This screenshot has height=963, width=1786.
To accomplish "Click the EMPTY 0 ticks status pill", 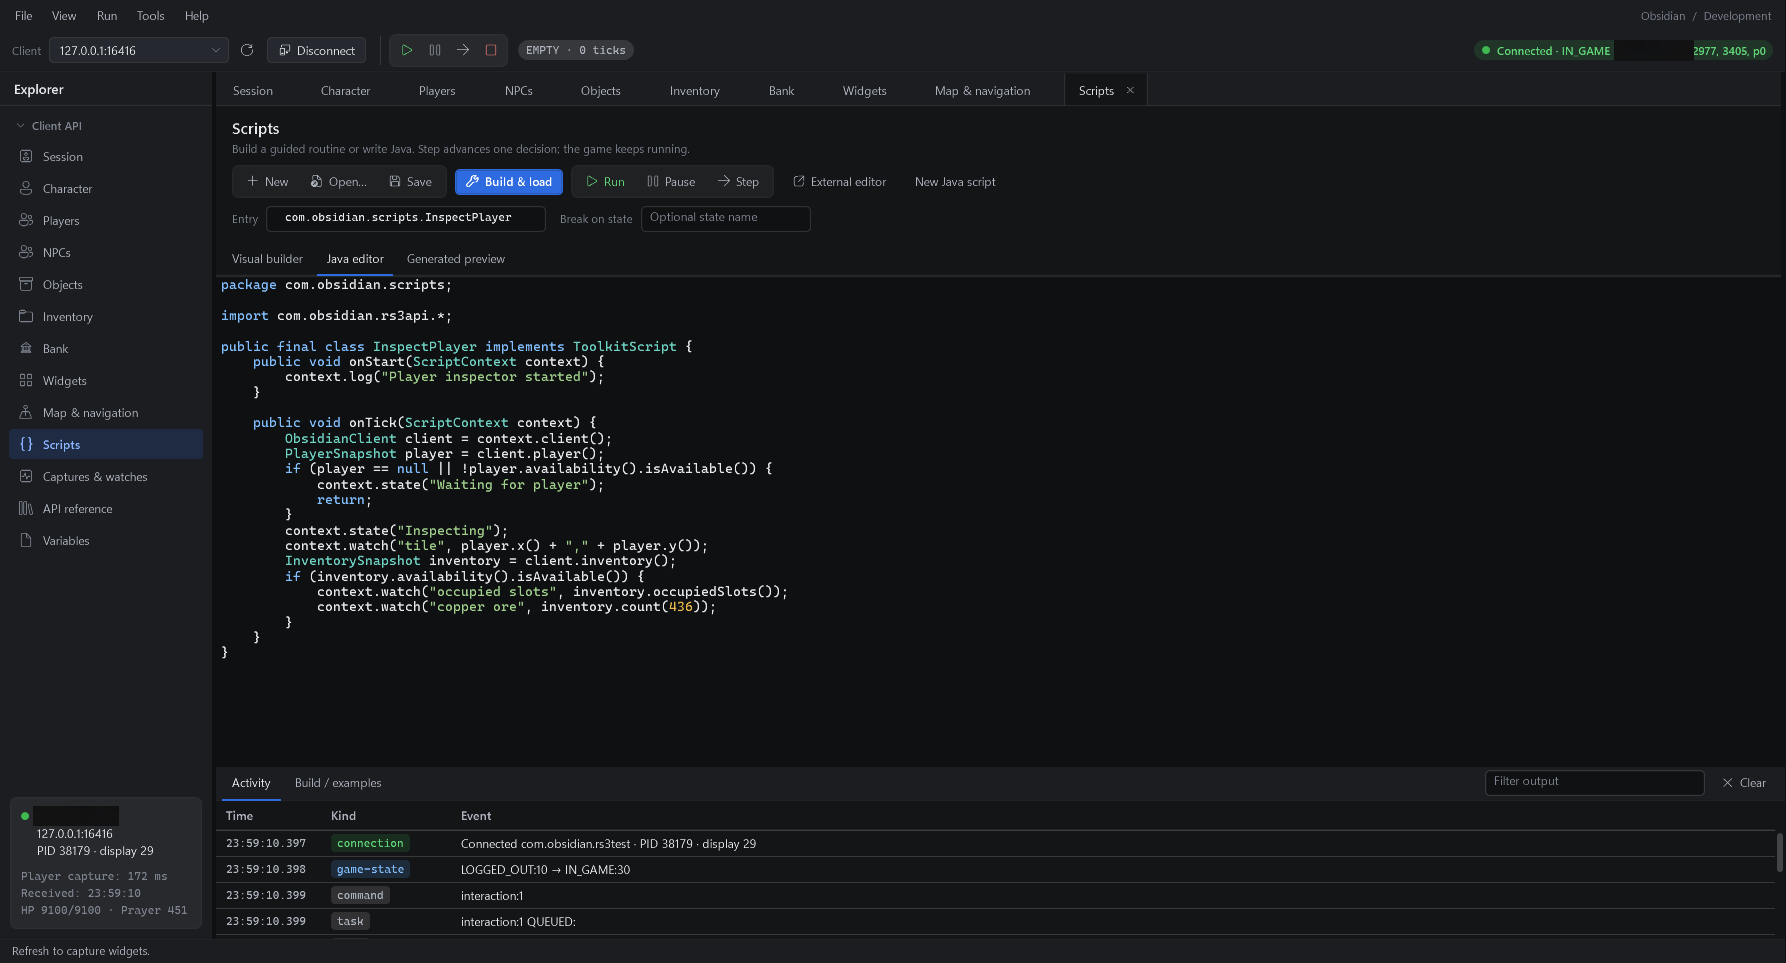I will pyautogui.click(x=576, y=50).
